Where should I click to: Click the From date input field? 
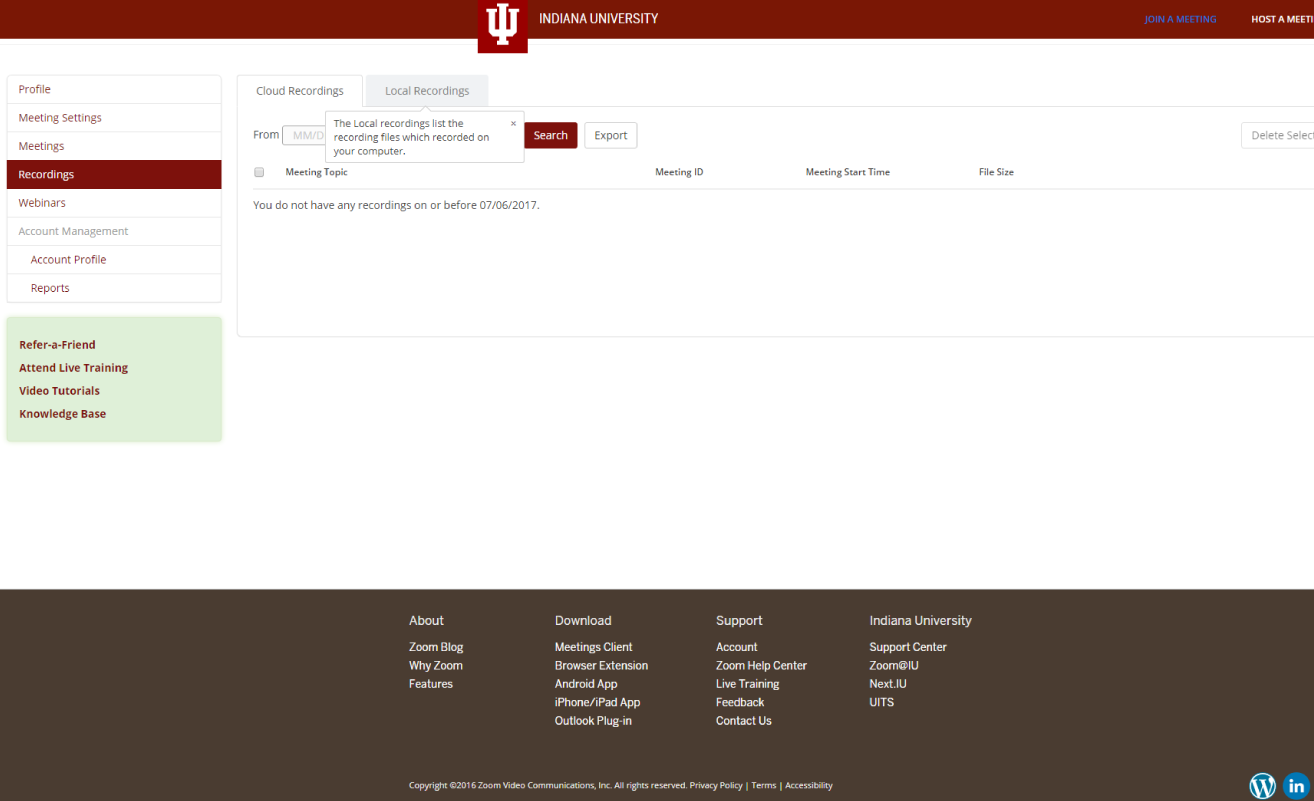click(x=304, y=135)
